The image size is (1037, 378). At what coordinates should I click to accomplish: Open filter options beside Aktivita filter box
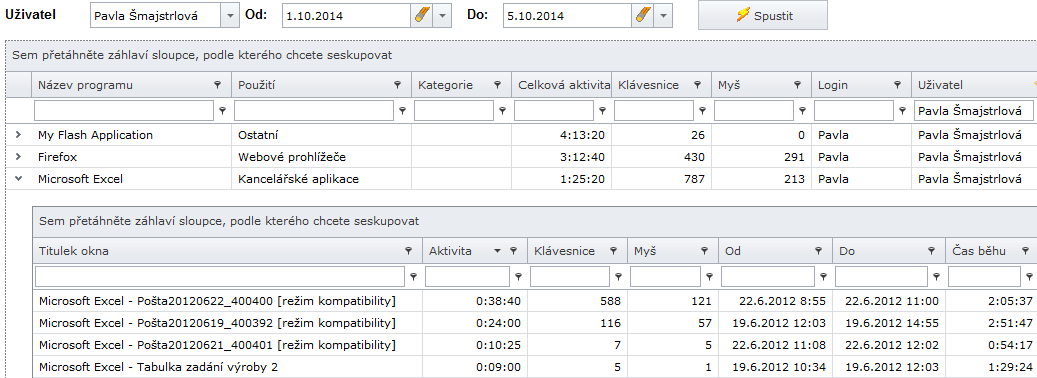(518, 276)
